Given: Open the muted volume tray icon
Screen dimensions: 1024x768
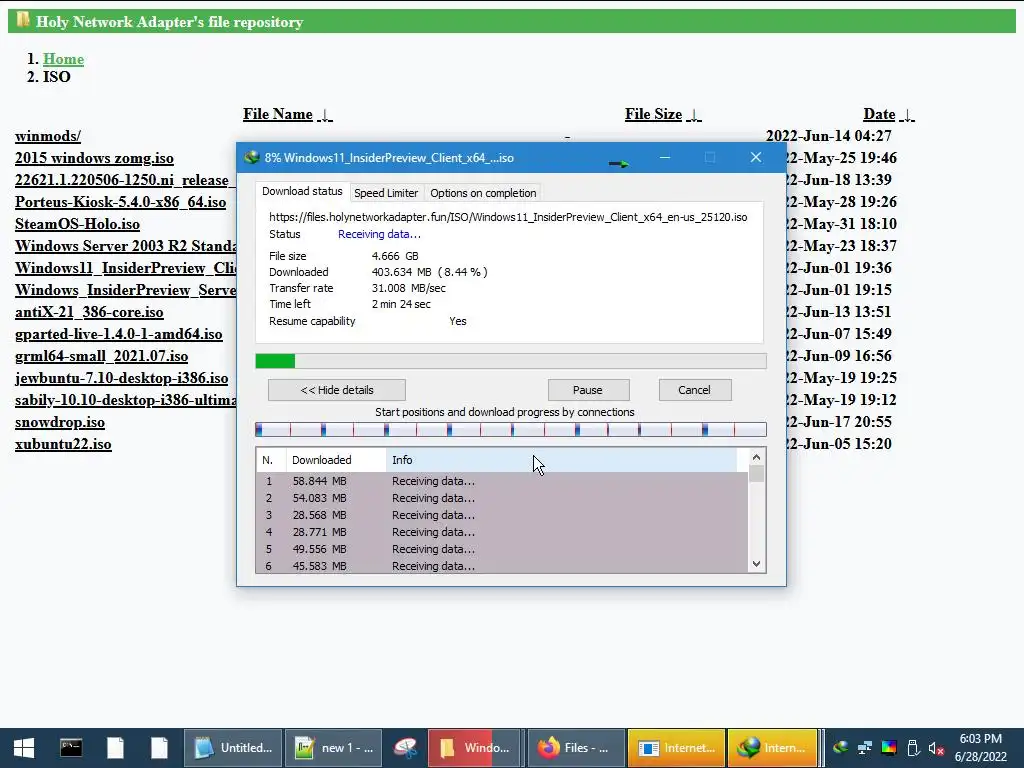Looking at the screenshot, I should click(x=936, y=748).
